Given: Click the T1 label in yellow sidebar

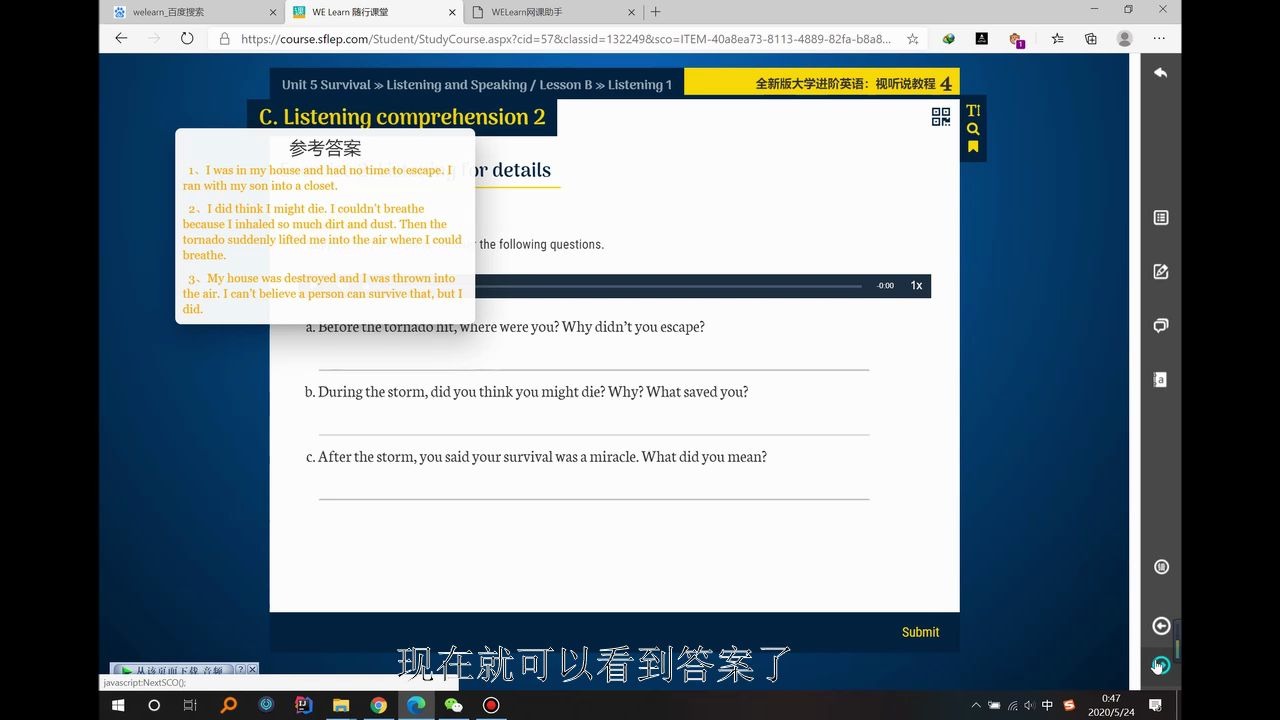Looking at the screenshot, I should click(x=973, y=111).
